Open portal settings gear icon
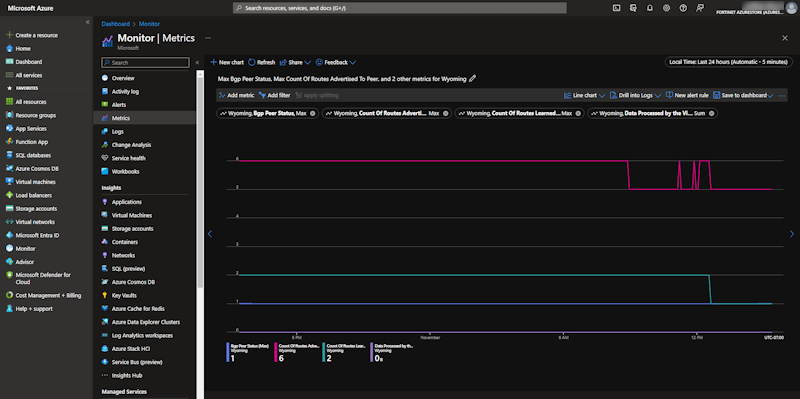Image resolution: width=800 pixels, height=399 pixels. click(x=666, y=8)
